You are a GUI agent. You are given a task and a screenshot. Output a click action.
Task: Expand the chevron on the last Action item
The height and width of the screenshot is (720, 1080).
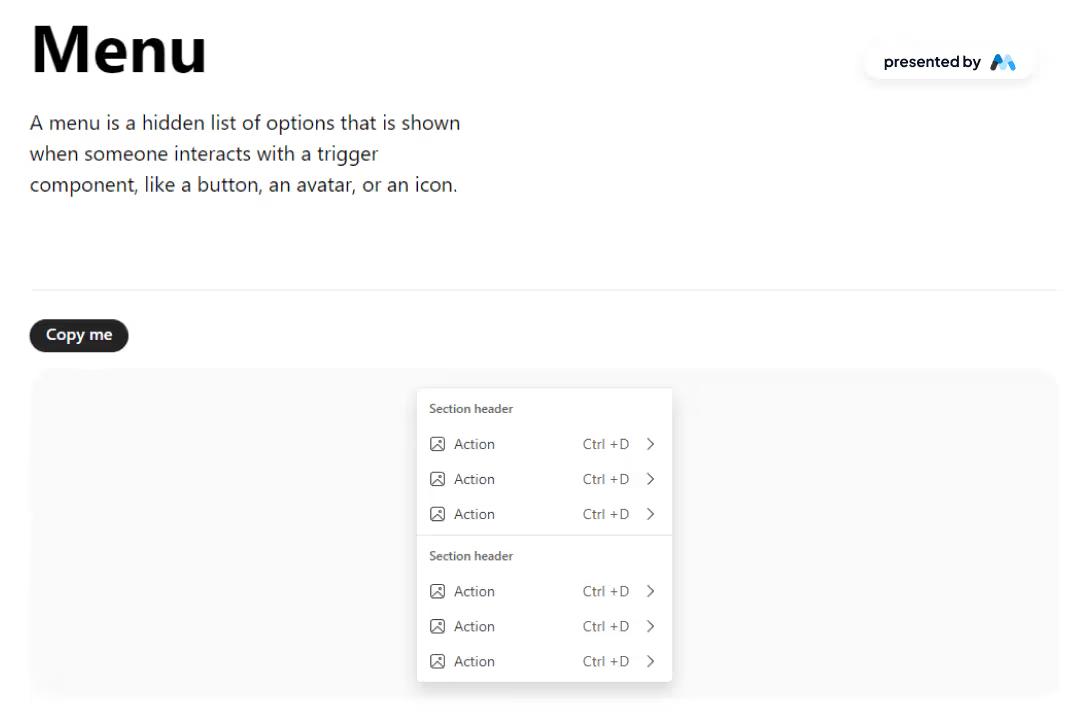coord(650,660)
